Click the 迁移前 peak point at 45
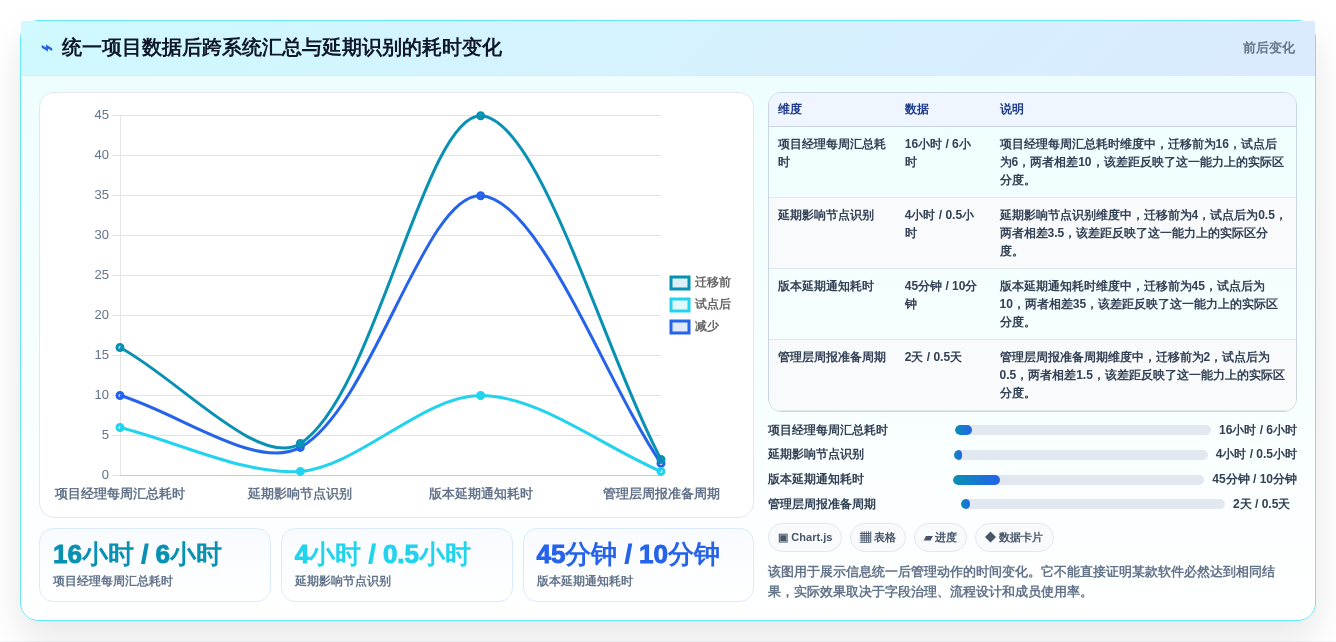This screenshot has width=1336, height=642. 481,116
